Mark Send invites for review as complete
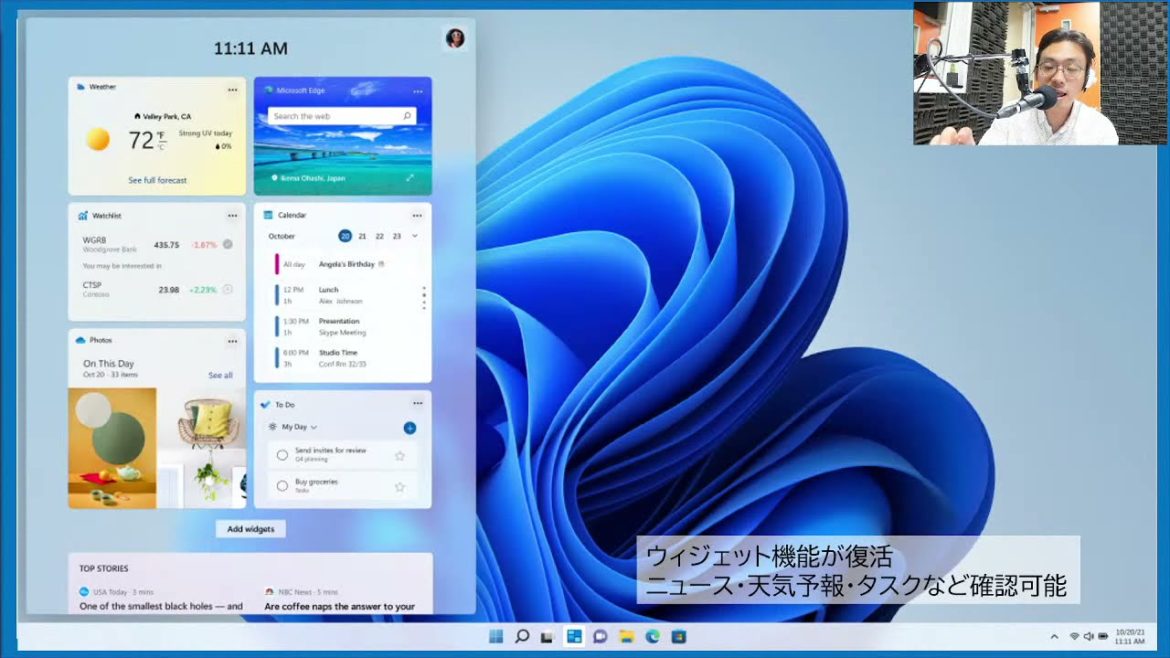This screenshot has width=1170, height=658. (282, 455)
